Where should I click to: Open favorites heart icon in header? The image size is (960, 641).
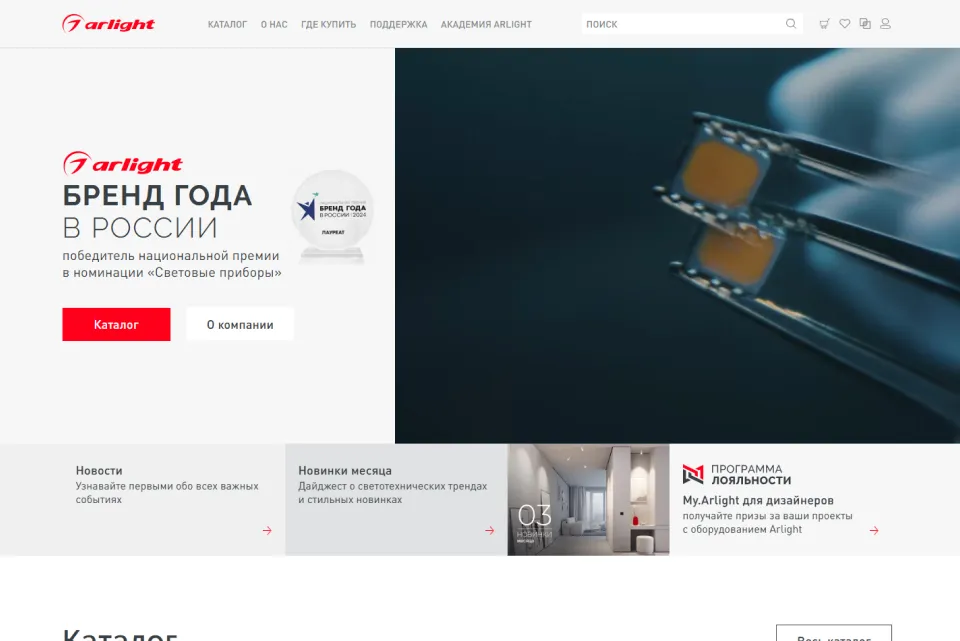pos(844,24)
